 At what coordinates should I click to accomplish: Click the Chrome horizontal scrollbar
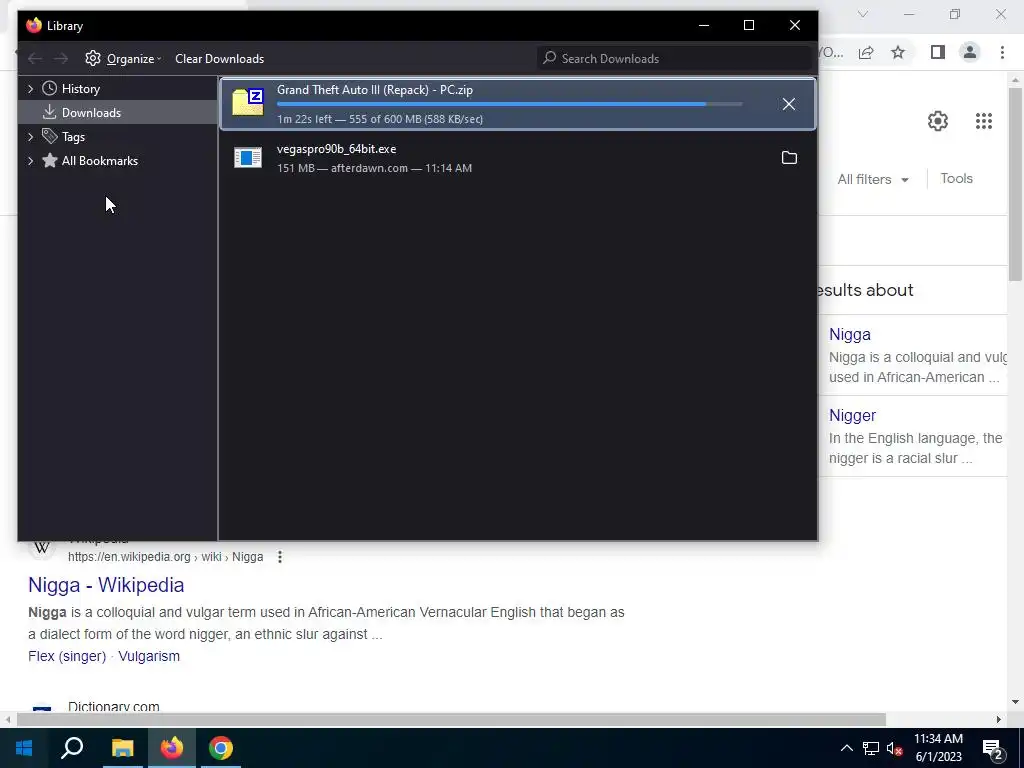point(451,719)
